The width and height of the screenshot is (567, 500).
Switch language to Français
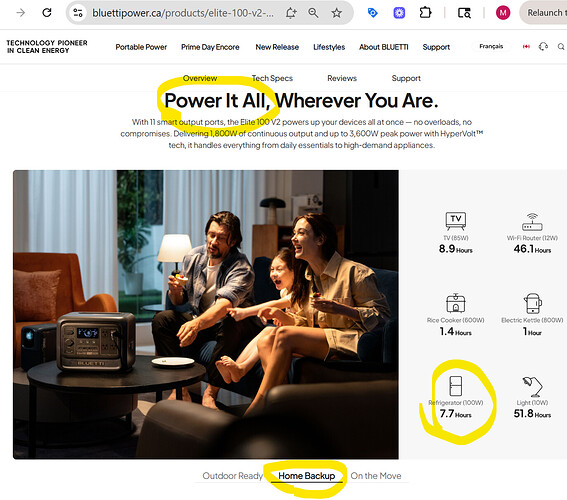491,46
